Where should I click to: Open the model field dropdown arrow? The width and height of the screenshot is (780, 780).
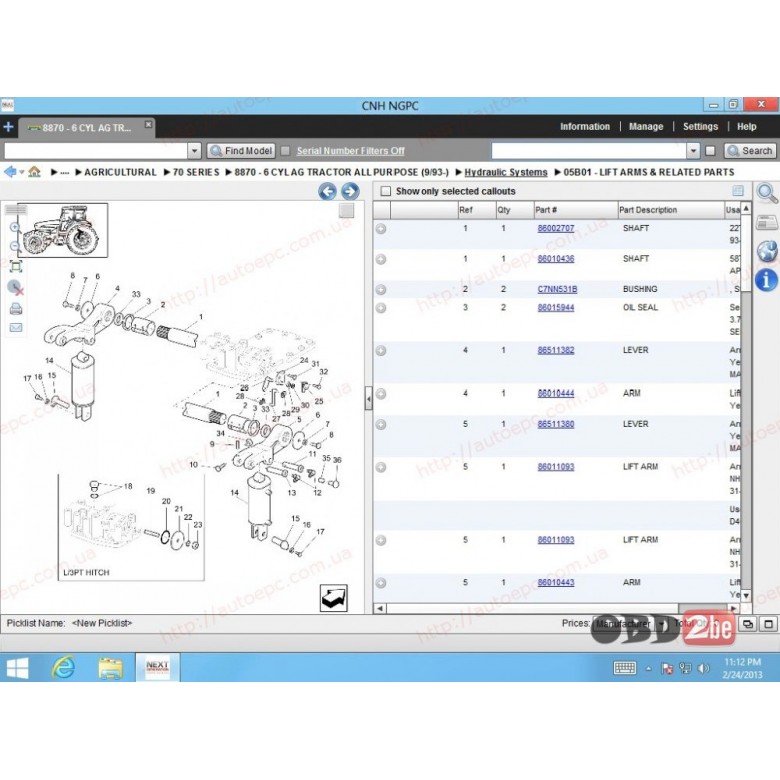(194, 151)
